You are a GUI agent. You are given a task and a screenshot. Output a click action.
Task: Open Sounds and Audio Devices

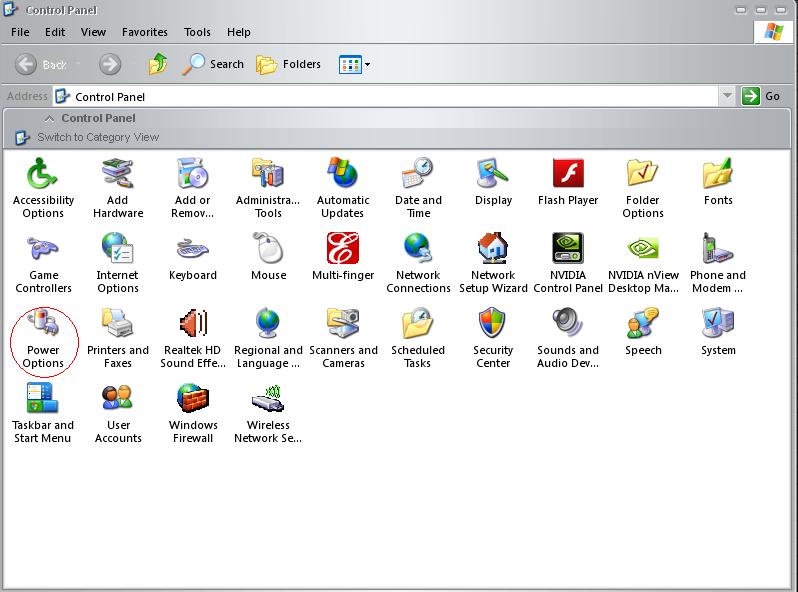pos(568,338)
